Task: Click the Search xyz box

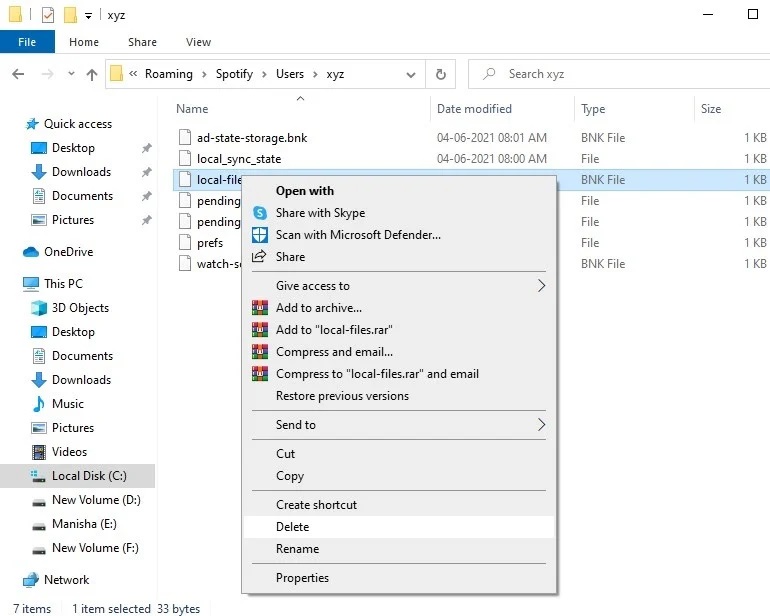Action: click(619, 74)
